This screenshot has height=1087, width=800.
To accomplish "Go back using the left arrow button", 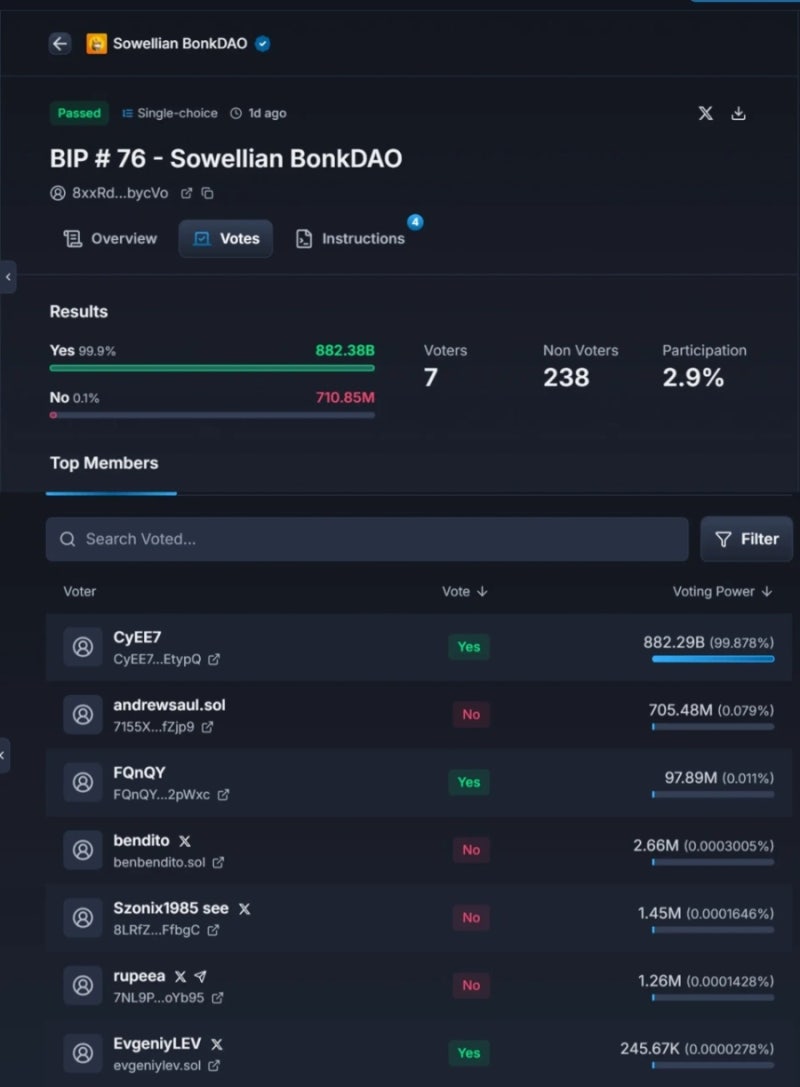I will (x=60, y=44).
